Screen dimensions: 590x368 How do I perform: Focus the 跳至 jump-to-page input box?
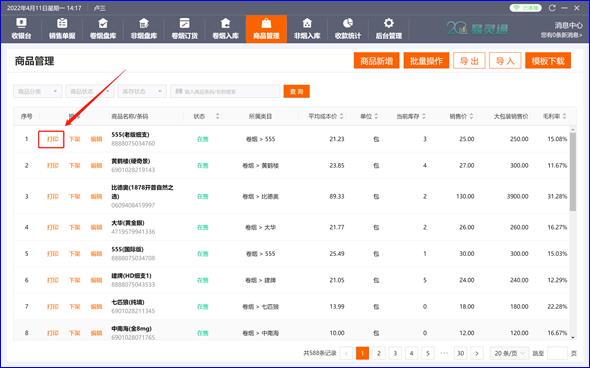[557, 353]
